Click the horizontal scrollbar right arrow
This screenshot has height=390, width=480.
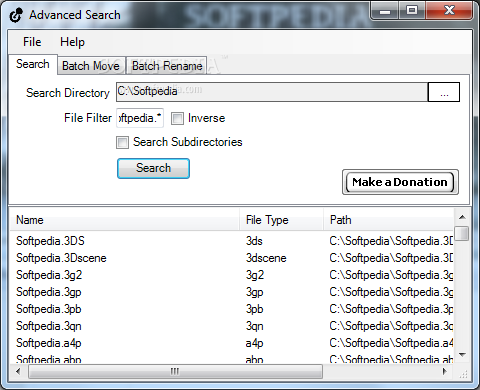pos(445,371)
